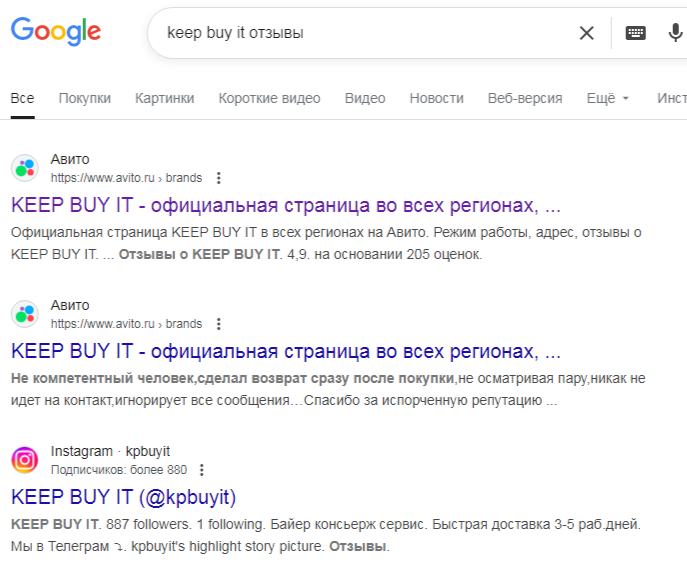The width and height of the screenshot is (687, 568).
Task: Click the Instagram favicon icon
Action: [x=25, y=460]
